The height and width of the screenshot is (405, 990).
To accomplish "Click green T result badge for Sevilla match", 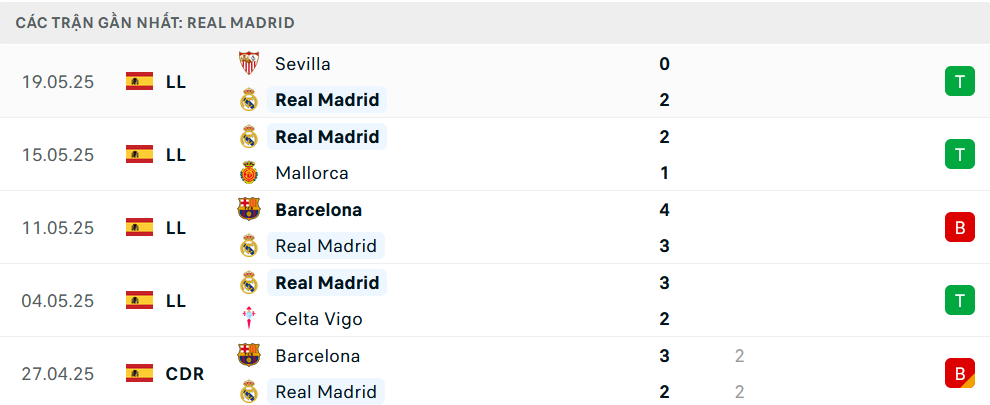I will [959, 81].
